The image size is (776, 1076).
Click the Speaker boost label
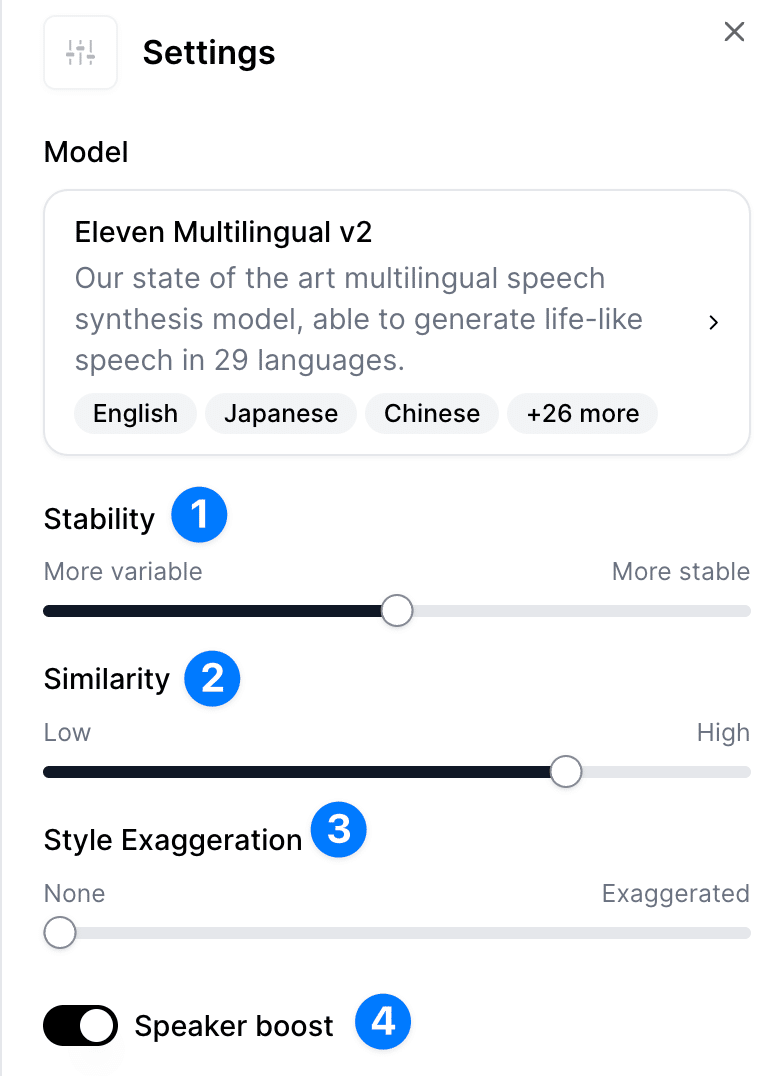tap(234, 1026)
